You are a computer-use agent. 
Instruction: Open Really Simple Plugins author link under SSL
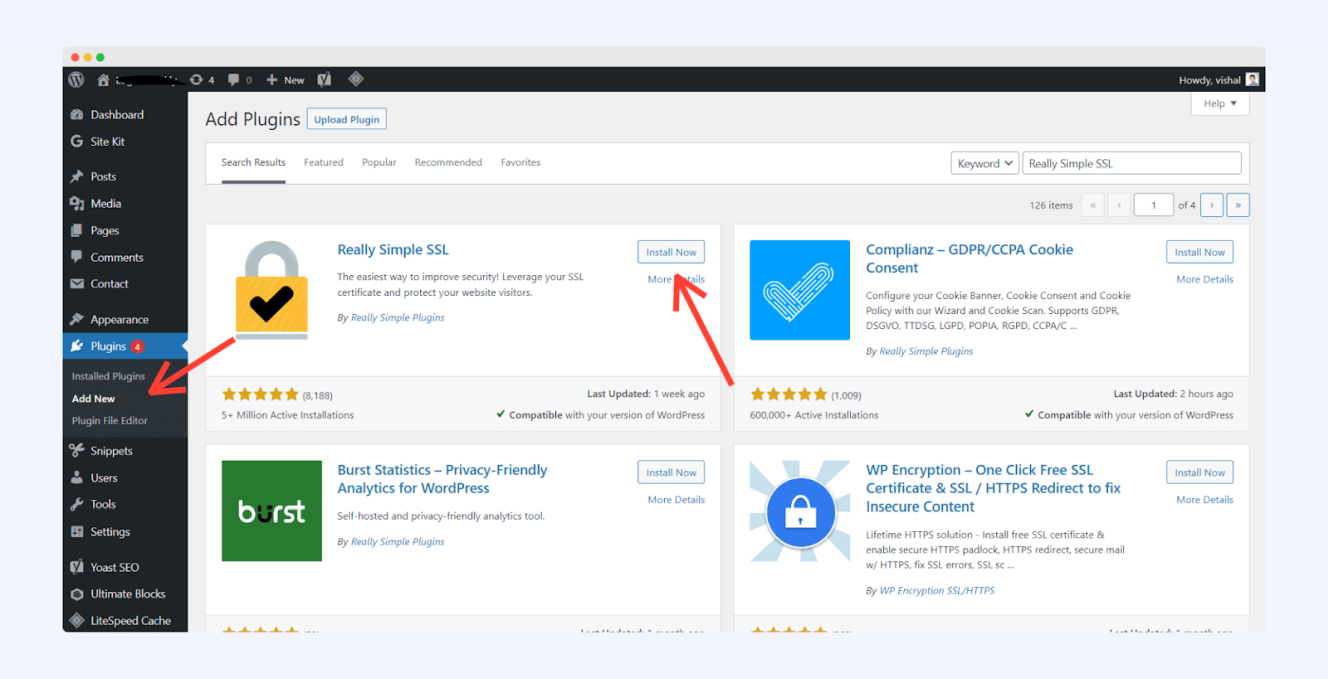pyautogui.click(x=398, y=318)
